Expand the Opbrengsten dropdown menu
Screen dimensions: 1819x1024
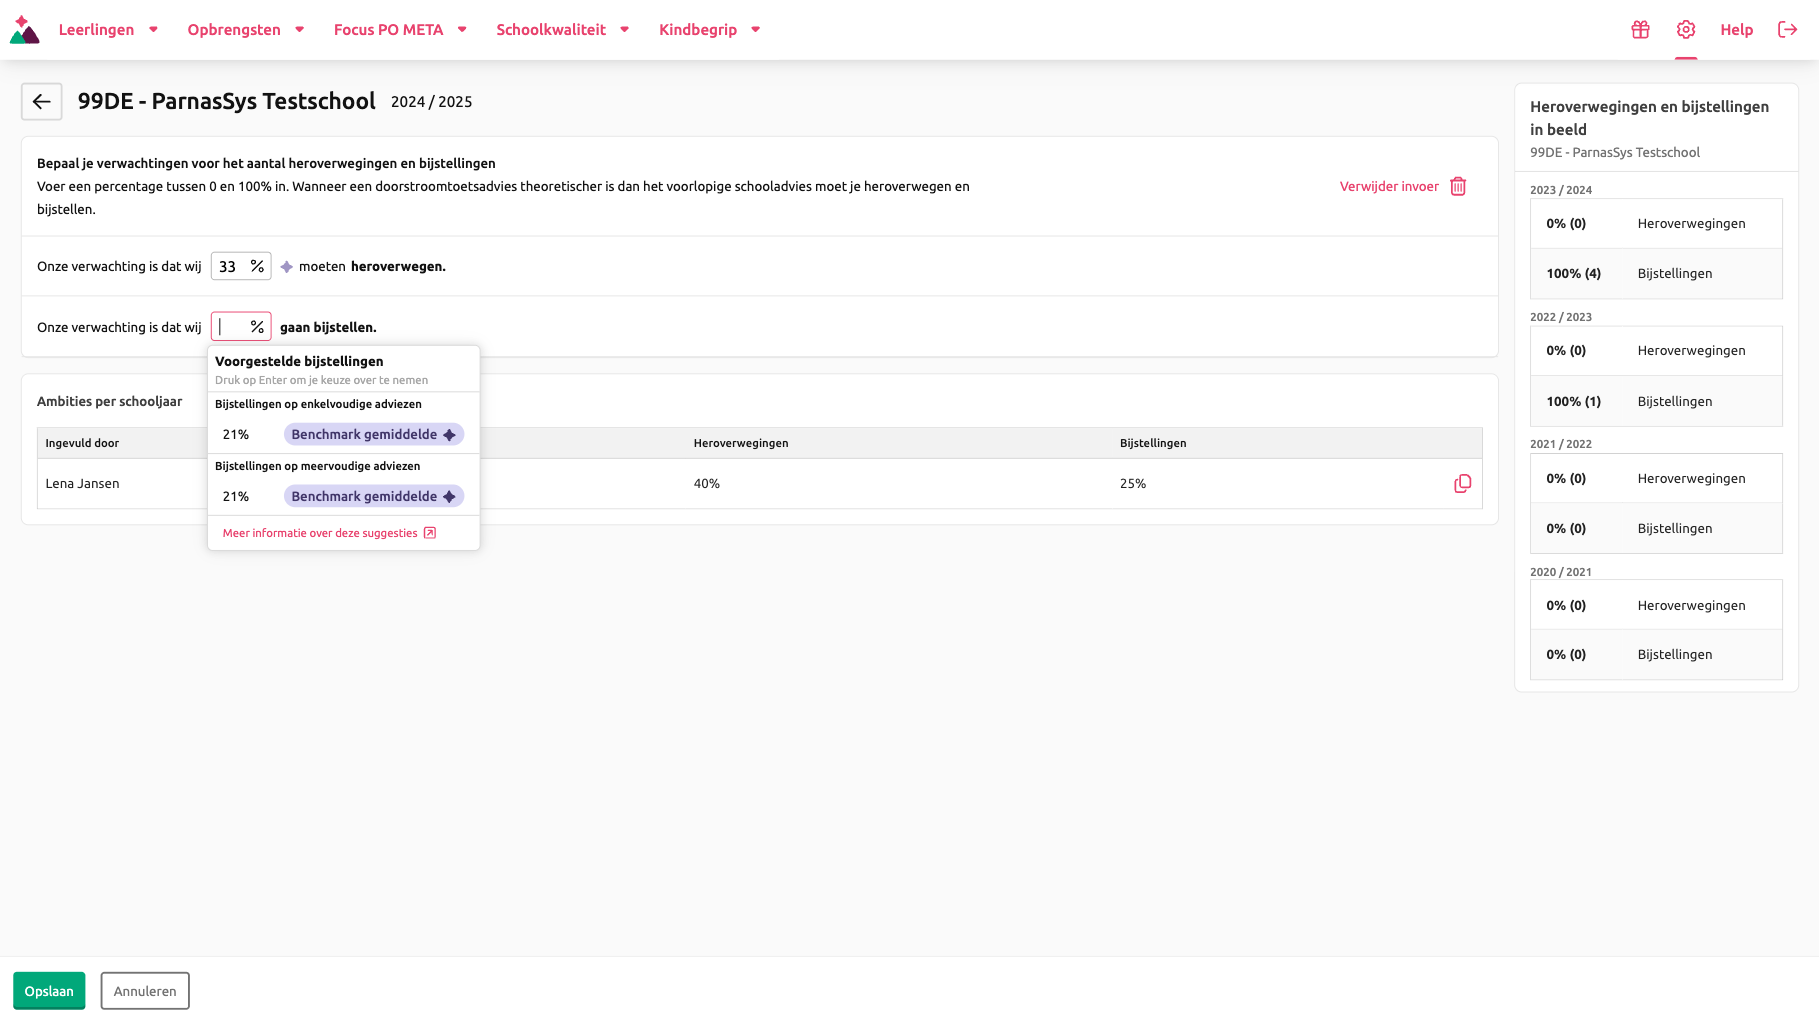(246, 30)
